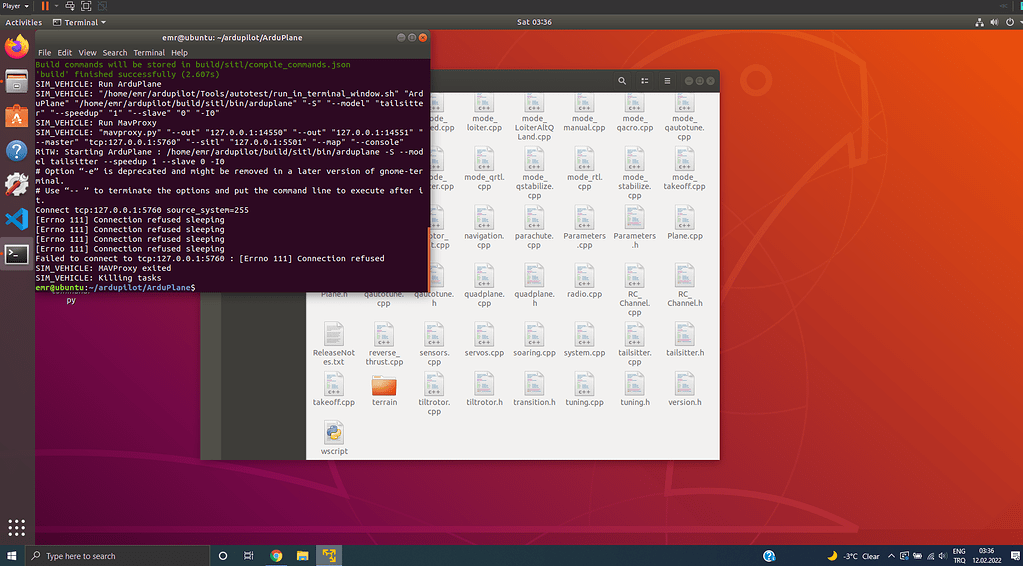Open Ubuntu Software from the dock
Image resolution: width=1023 pixels, height=566 pixels.
point(16,116)
